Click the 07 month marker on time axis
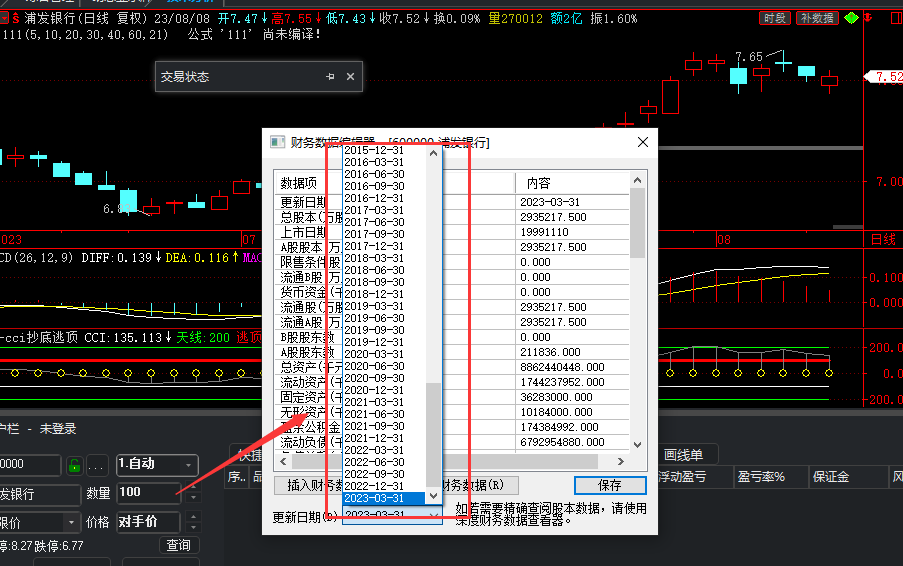The image size is (903, 566). (x=249, y=240)
